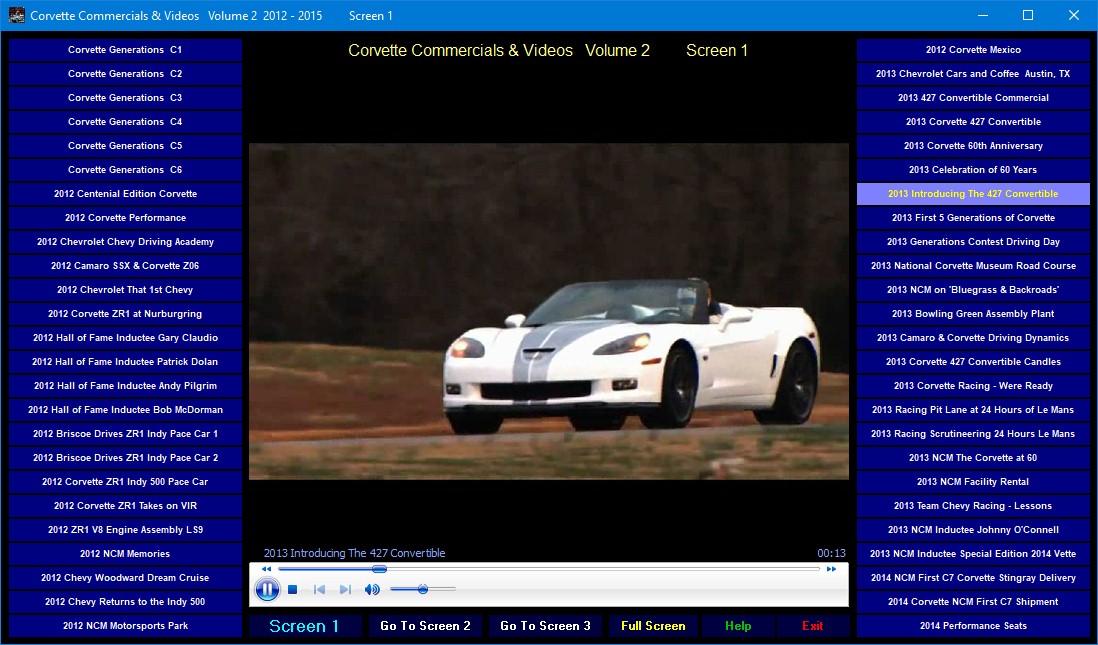Select 2012 Centenial Edition Corvette
Image resolution: width=1098 pixels, height=645 pixels.
[125, 194]
